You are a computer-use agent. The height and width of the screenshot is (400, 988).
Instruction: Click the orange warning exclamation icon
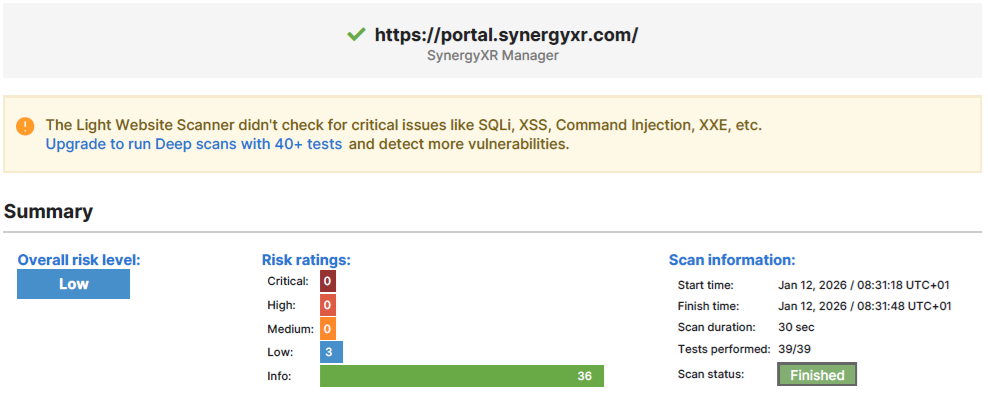pyautogui.click(x=25, y=126)
